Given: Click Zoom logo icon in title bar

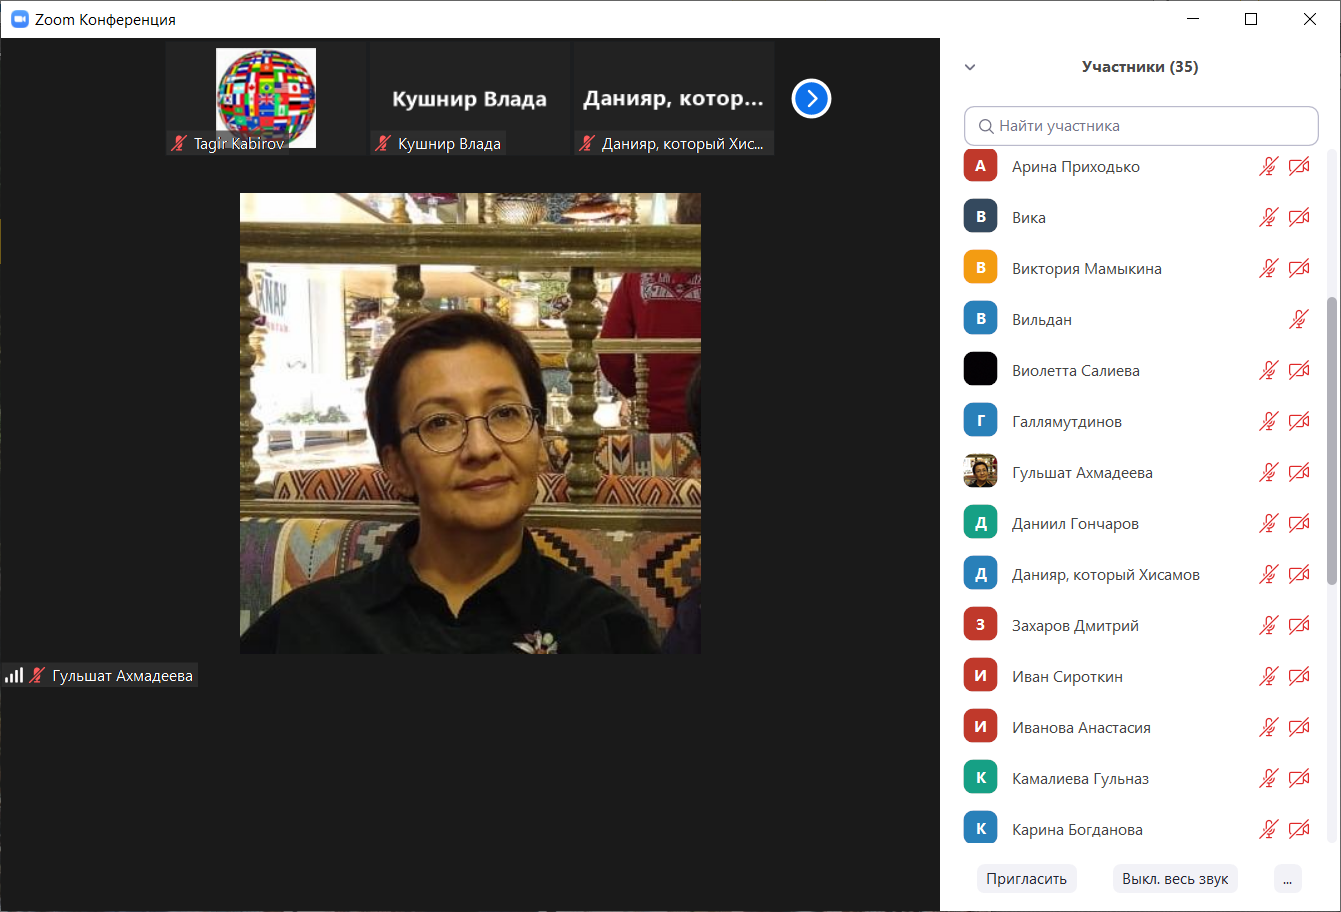Looking at the screenshot, I should coord(19,19).
